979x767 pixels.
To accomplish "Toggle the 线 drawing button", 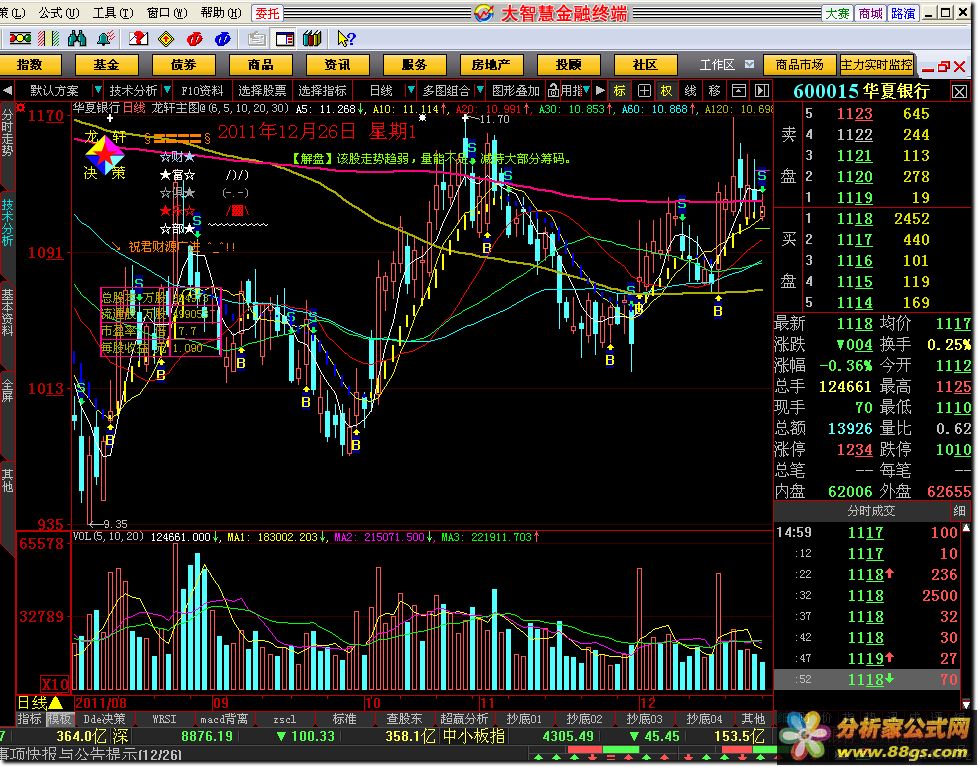I will pos(690,91).
